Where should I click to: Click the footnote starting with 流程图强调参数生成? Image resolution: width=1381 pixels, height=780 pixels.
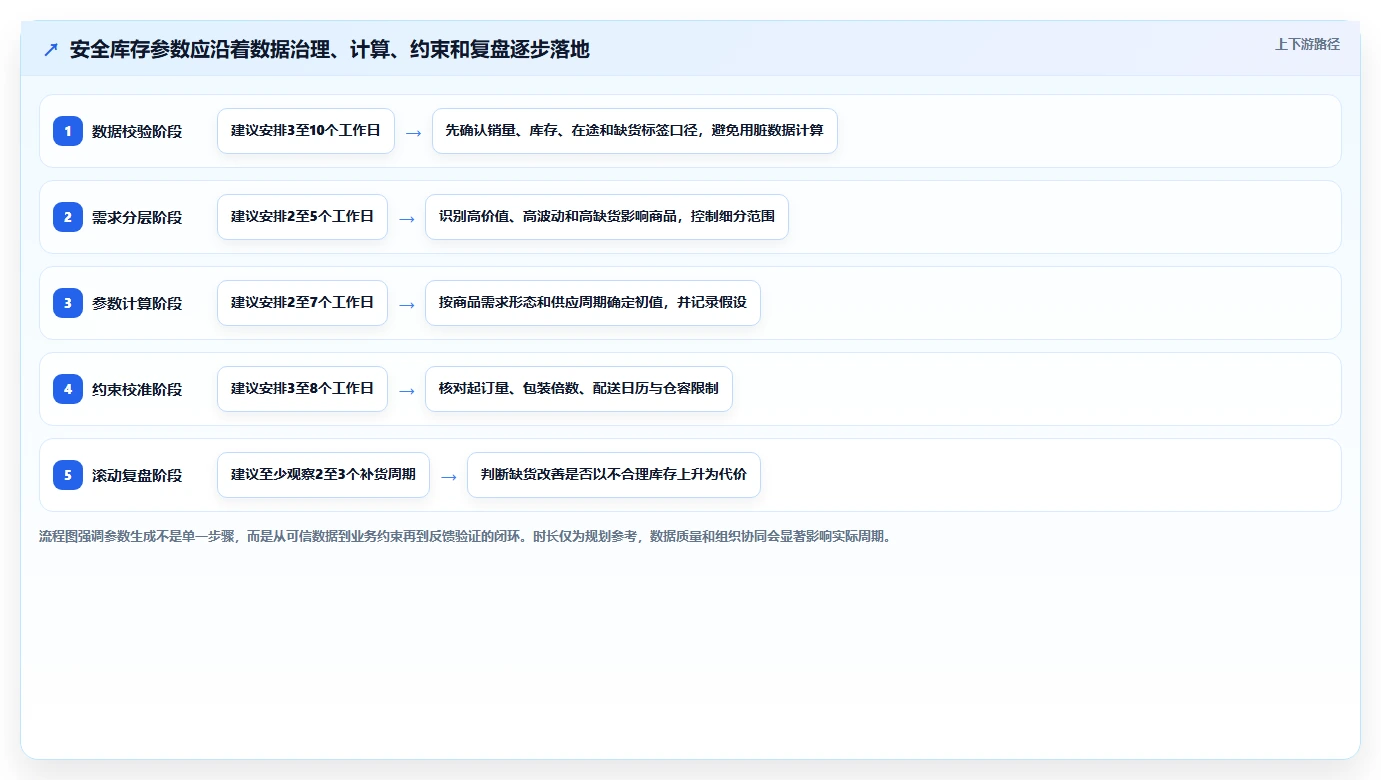465,536
